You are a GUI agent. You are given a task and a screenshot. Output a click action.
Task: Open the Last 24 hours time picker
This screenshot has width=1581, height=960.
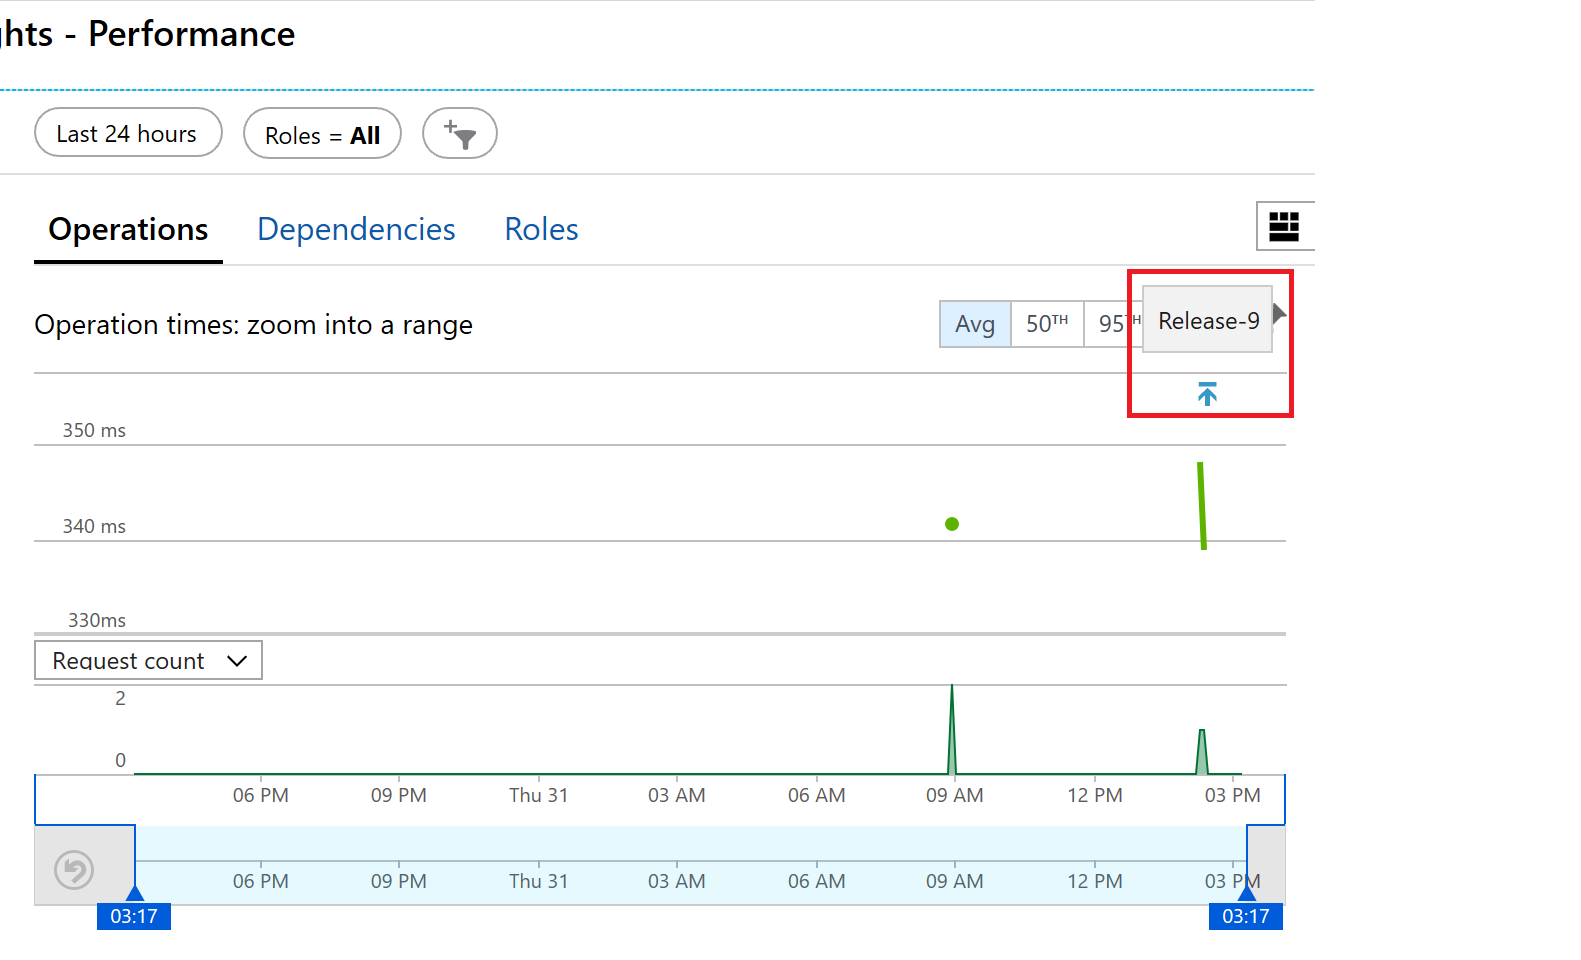click(x=127, y=133)
